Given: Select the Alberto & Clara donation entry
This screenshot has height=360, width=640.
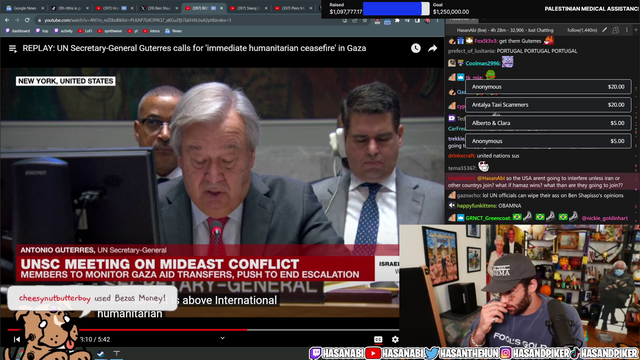Looking at the screenshot, I should point(548,123).
